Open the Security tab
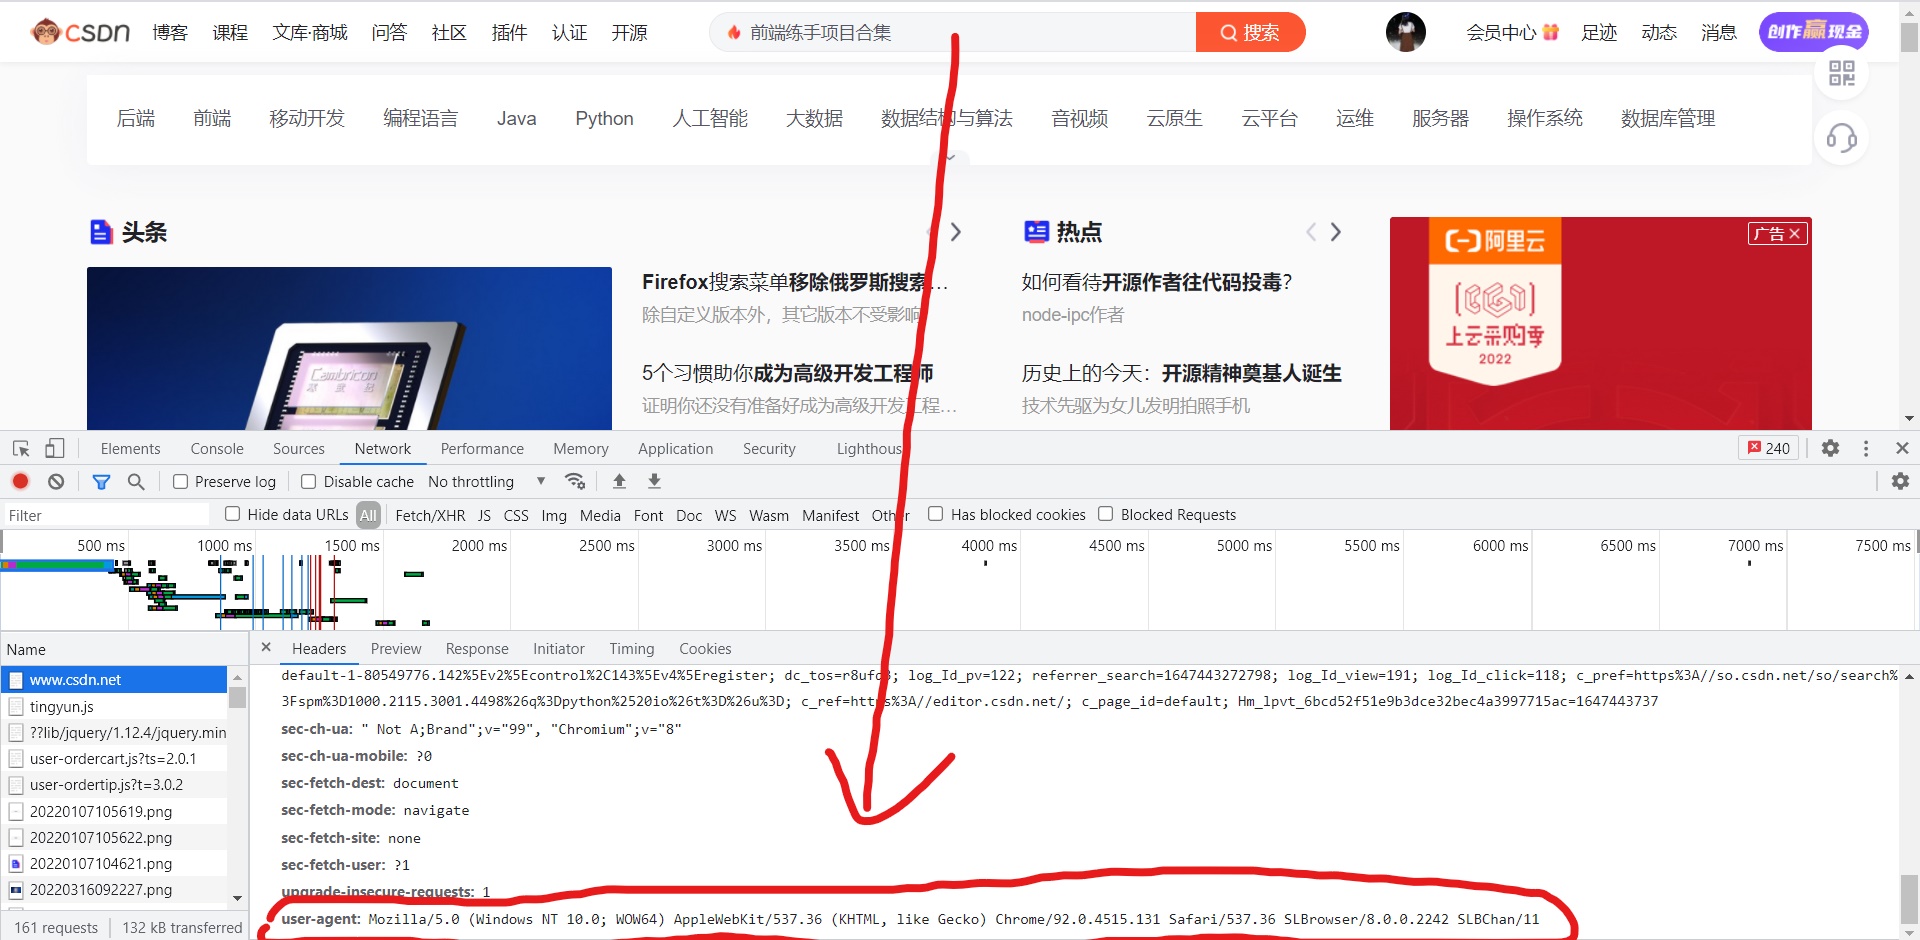Viewport: 1920px width, 940px height. pyautogui.click(x=769, y=449)
